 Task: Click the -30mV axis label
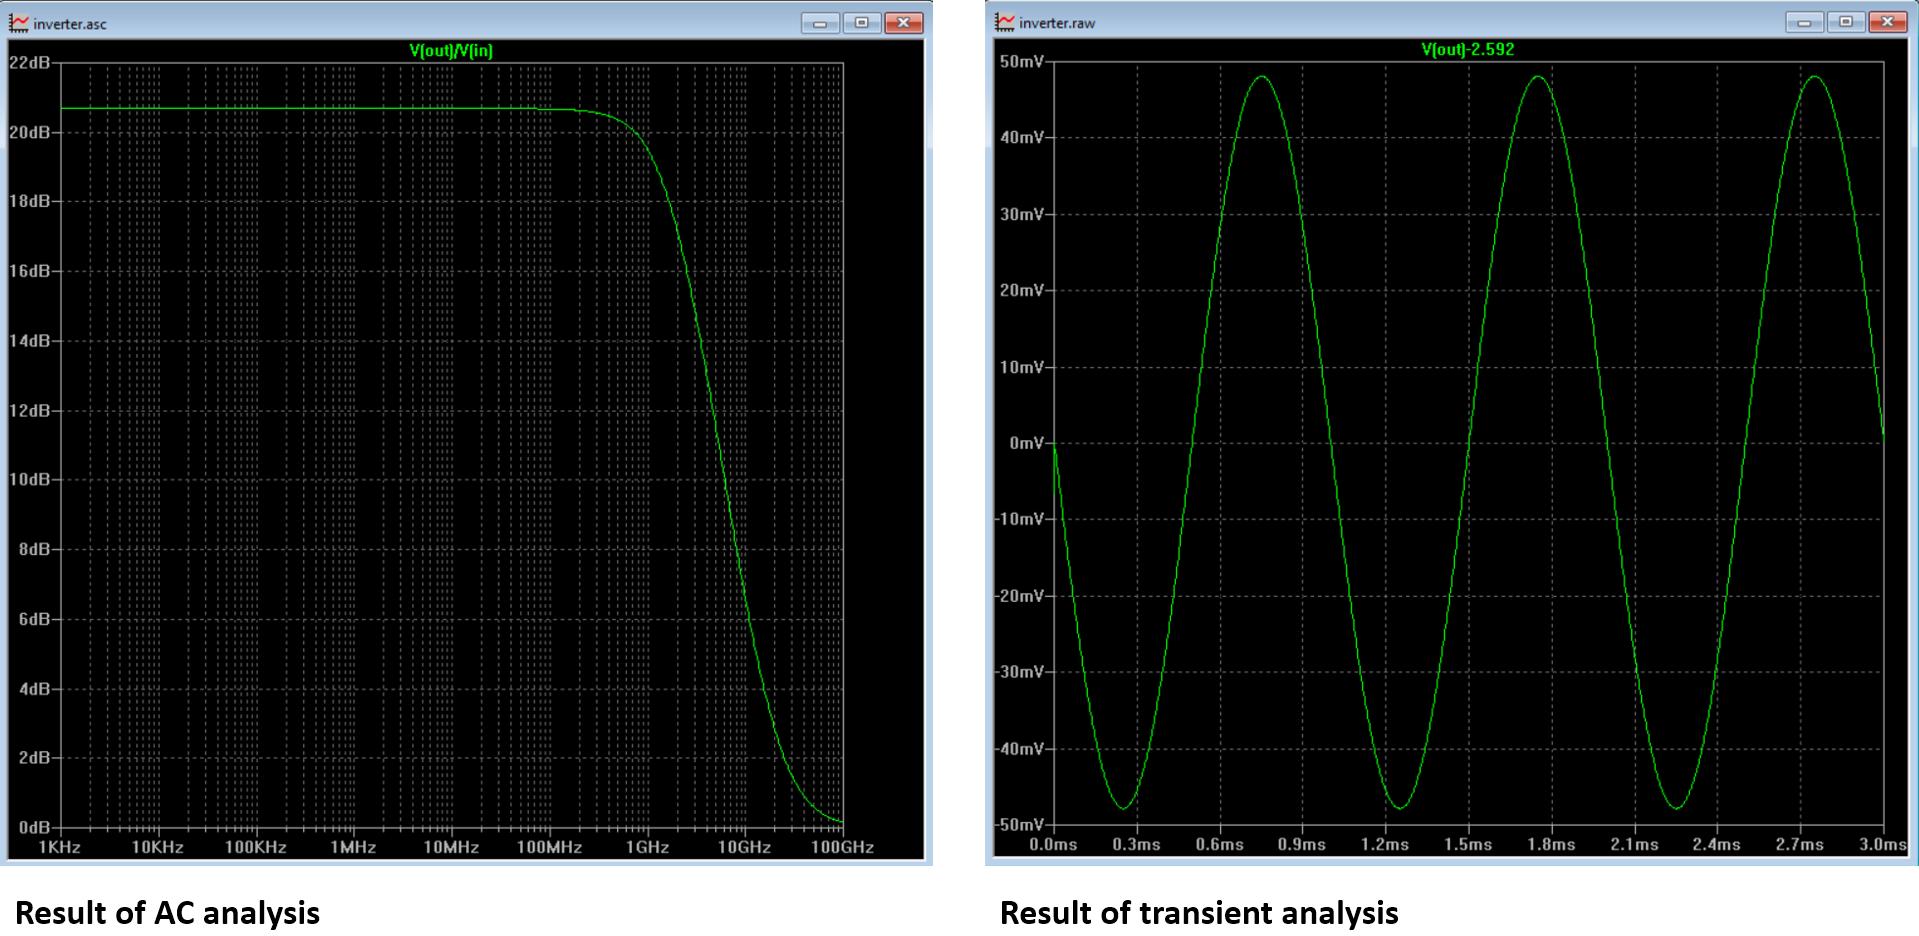point(1020,671)
